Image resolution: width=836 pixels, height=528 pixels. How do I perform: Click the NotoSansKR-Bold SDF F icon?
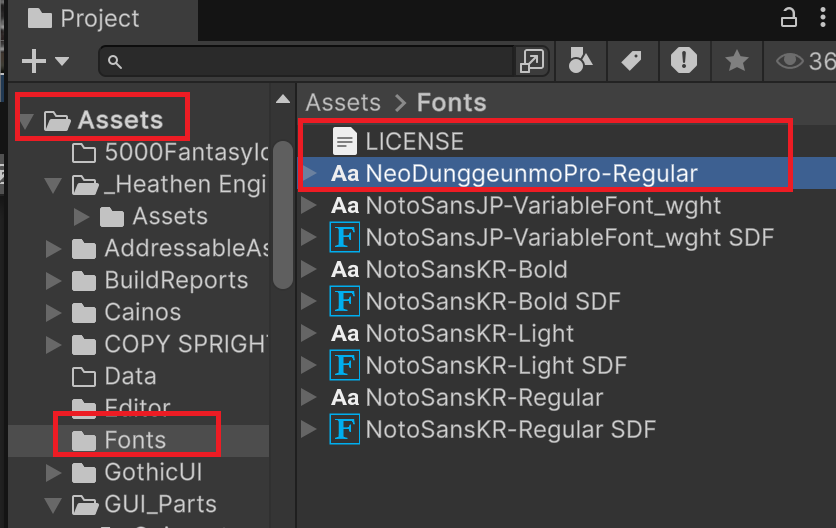point(344,301)
